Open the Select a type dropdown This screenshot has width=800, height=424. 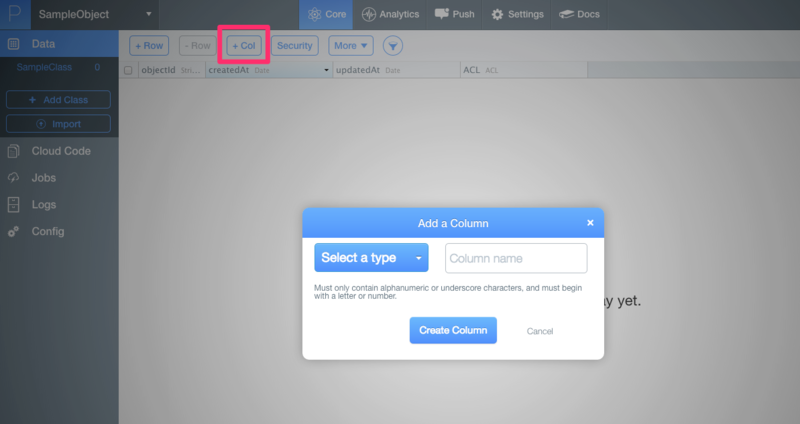tap(371, 258)
